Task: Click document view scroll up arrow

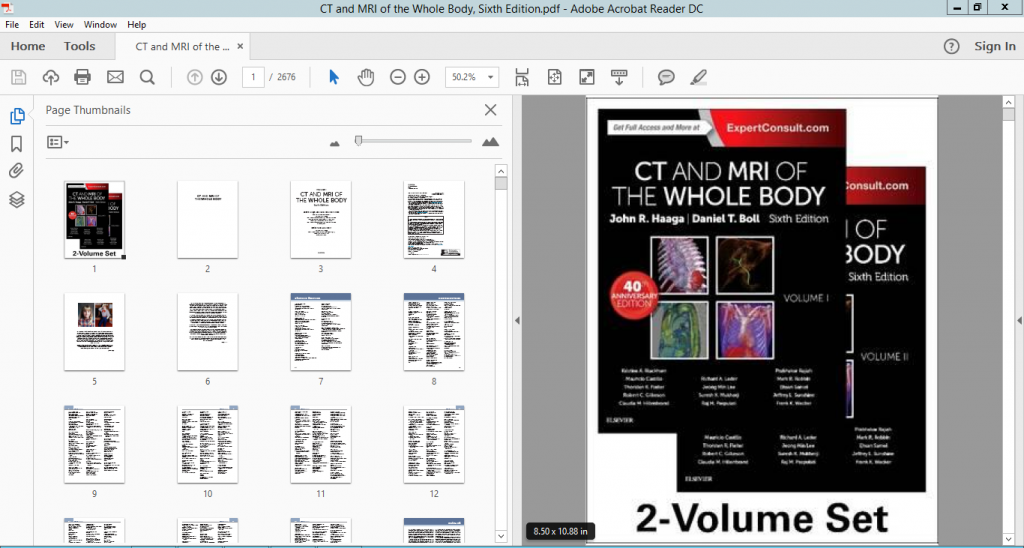Action: [x=1008, y=103]
